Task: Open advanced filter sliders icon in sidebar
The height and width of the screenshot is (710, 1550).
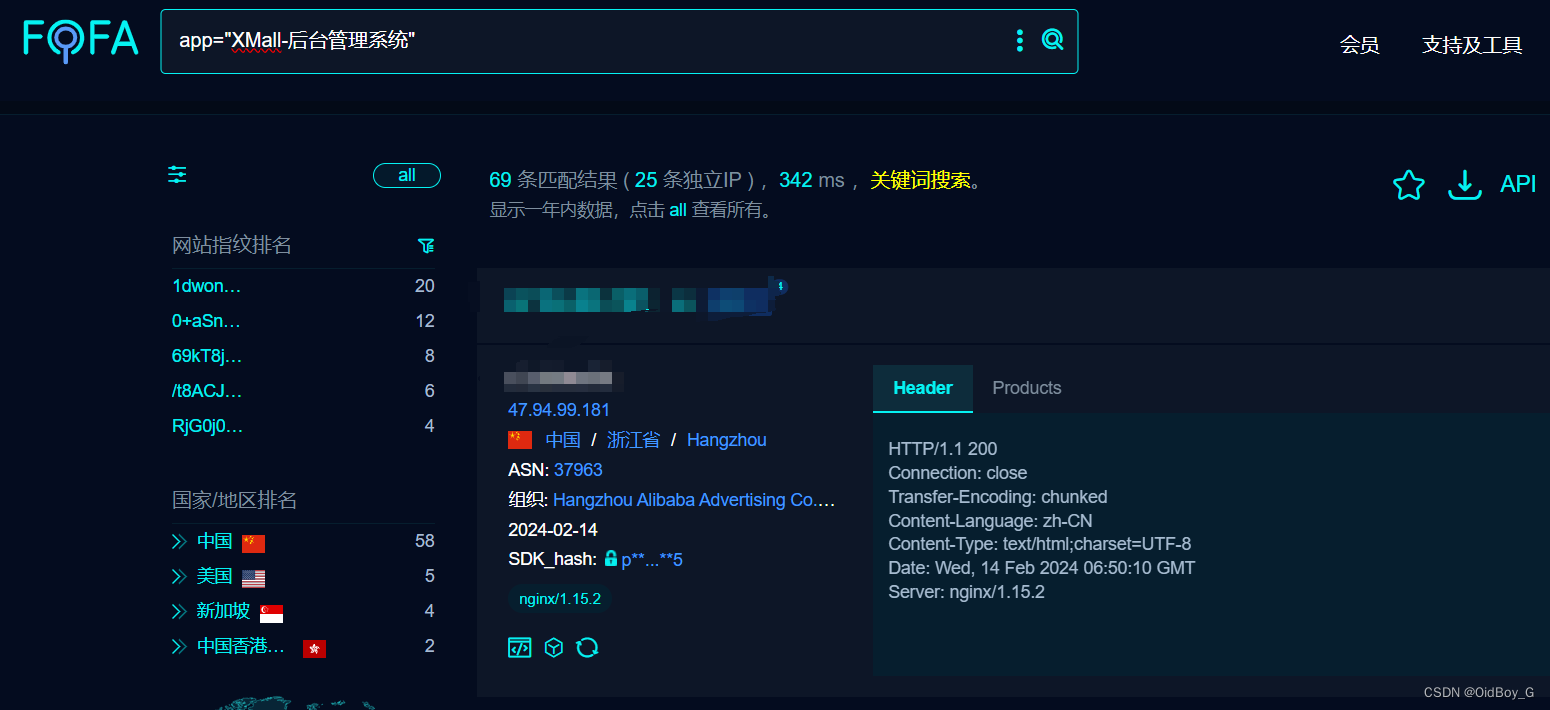Action: click(x=176, y=175)
